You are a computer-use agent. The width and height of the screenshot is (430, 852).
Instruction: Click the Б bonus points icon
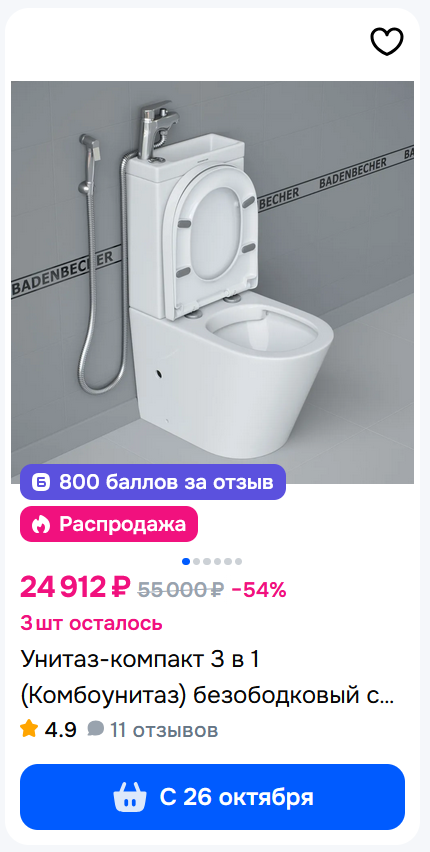coord(41,482)
